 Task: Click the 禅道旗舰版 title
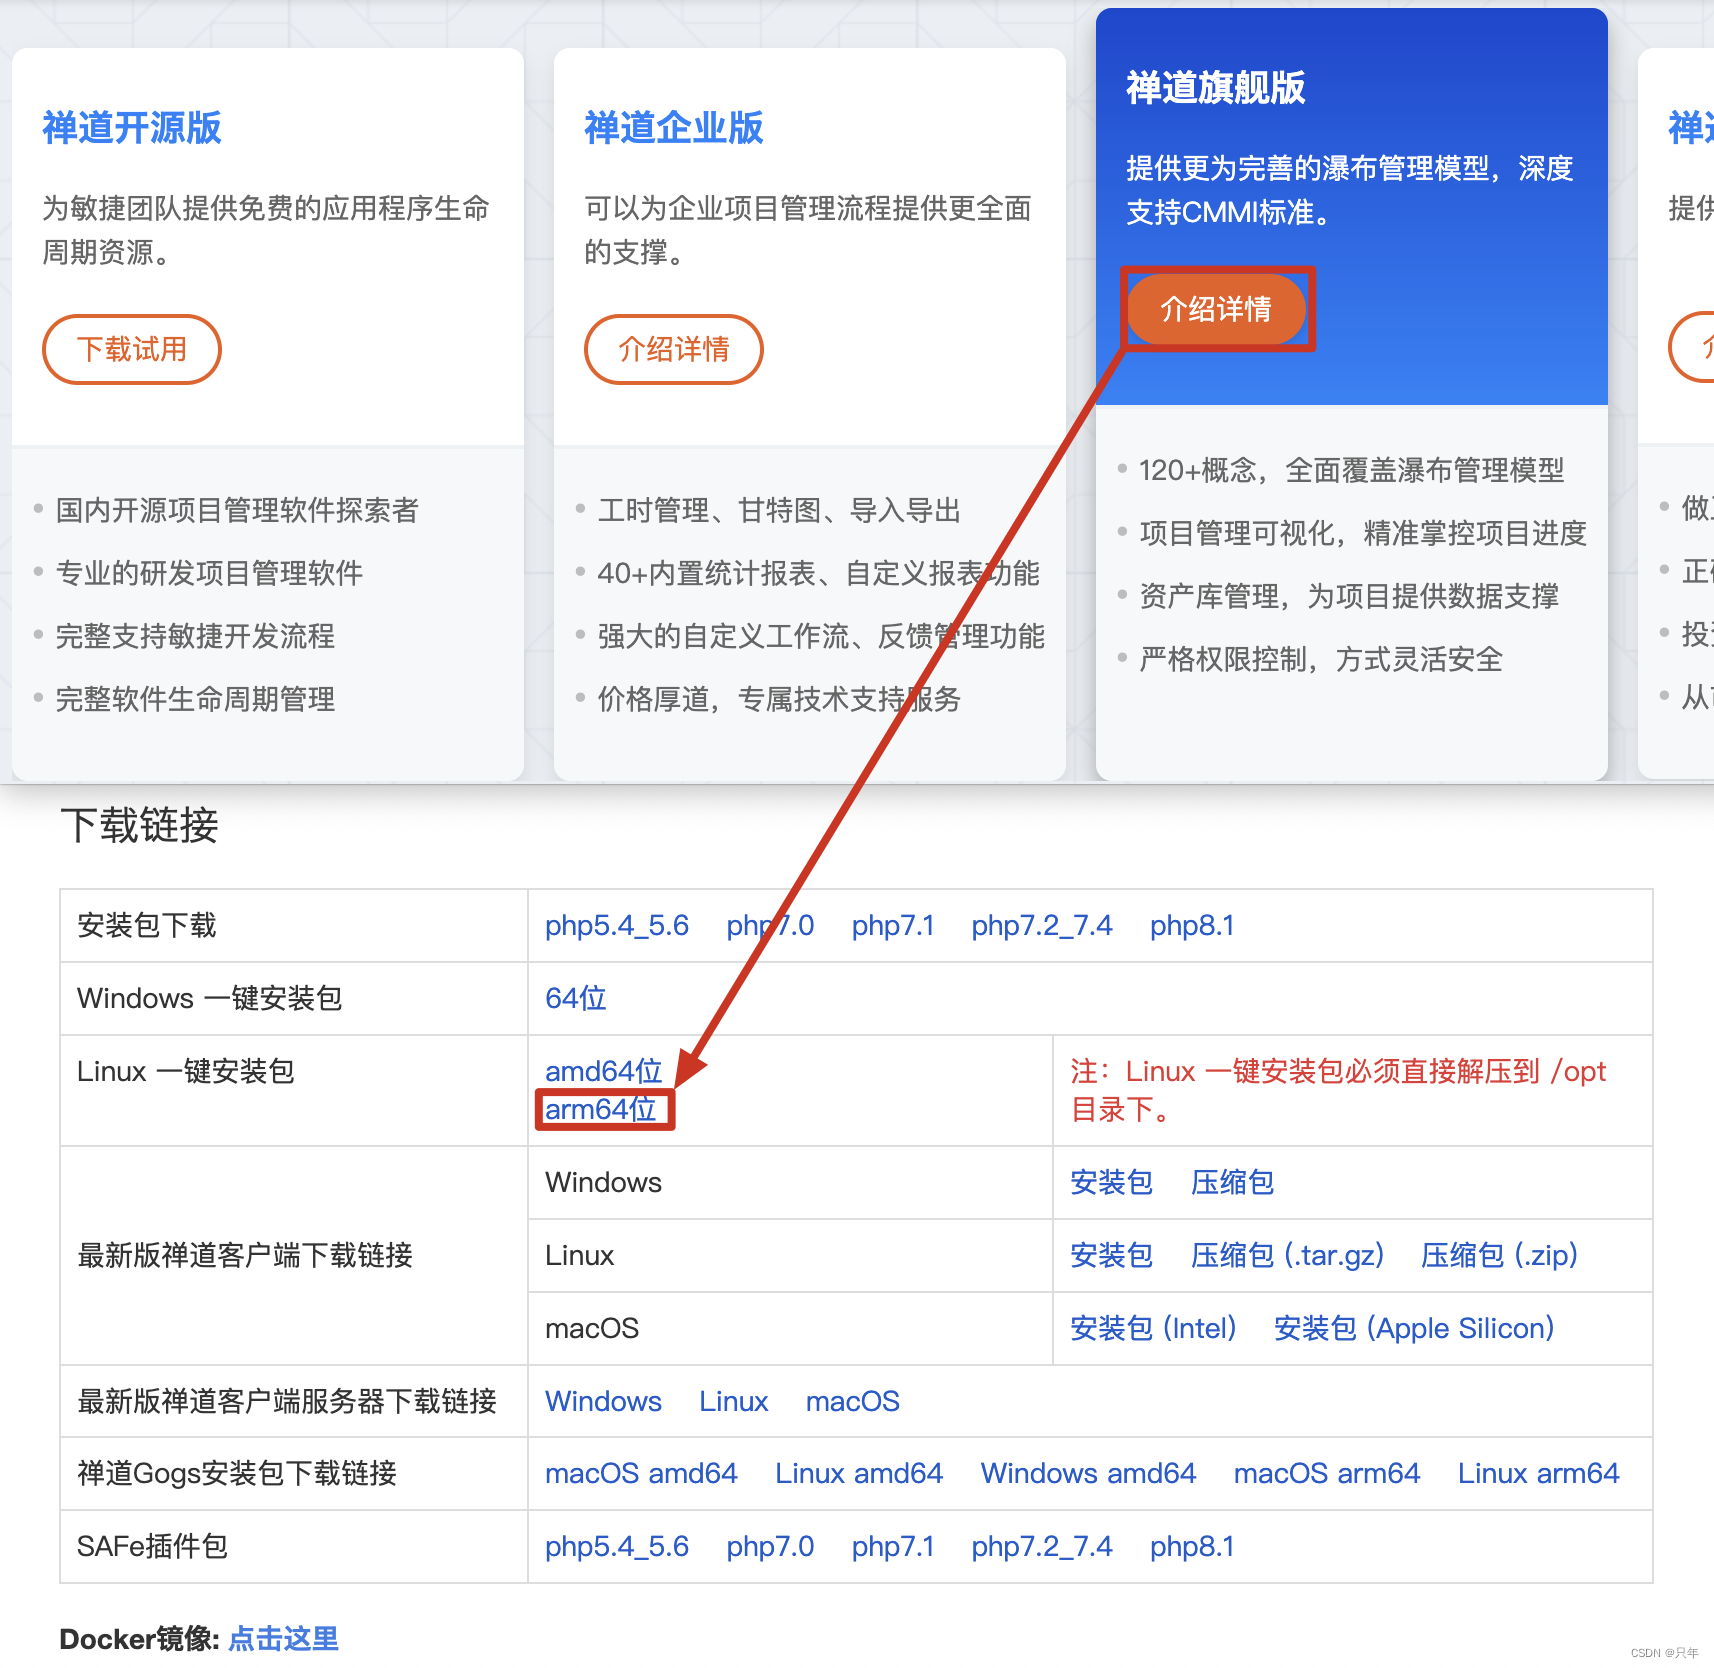[1216, 88]
